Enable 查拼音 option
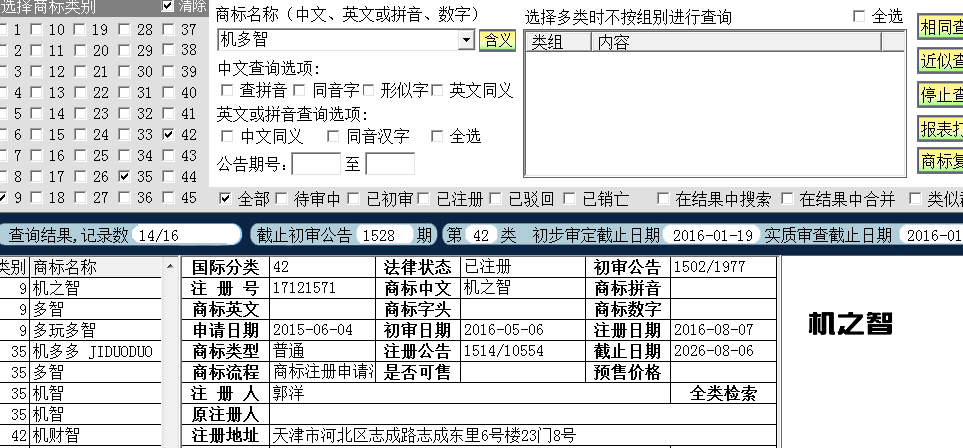 point(227,90)
